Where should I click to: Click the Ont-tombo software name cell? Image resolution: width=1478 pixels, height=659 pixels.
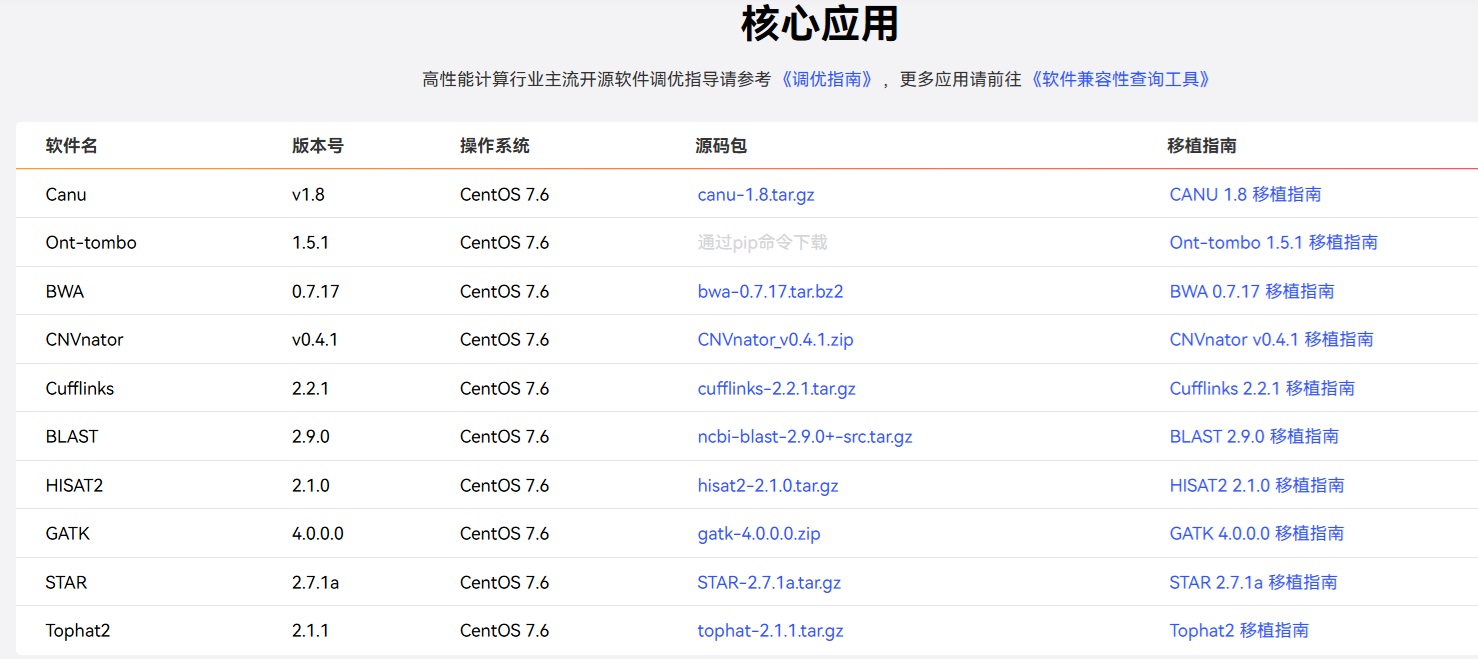click(x=91, y=242)
